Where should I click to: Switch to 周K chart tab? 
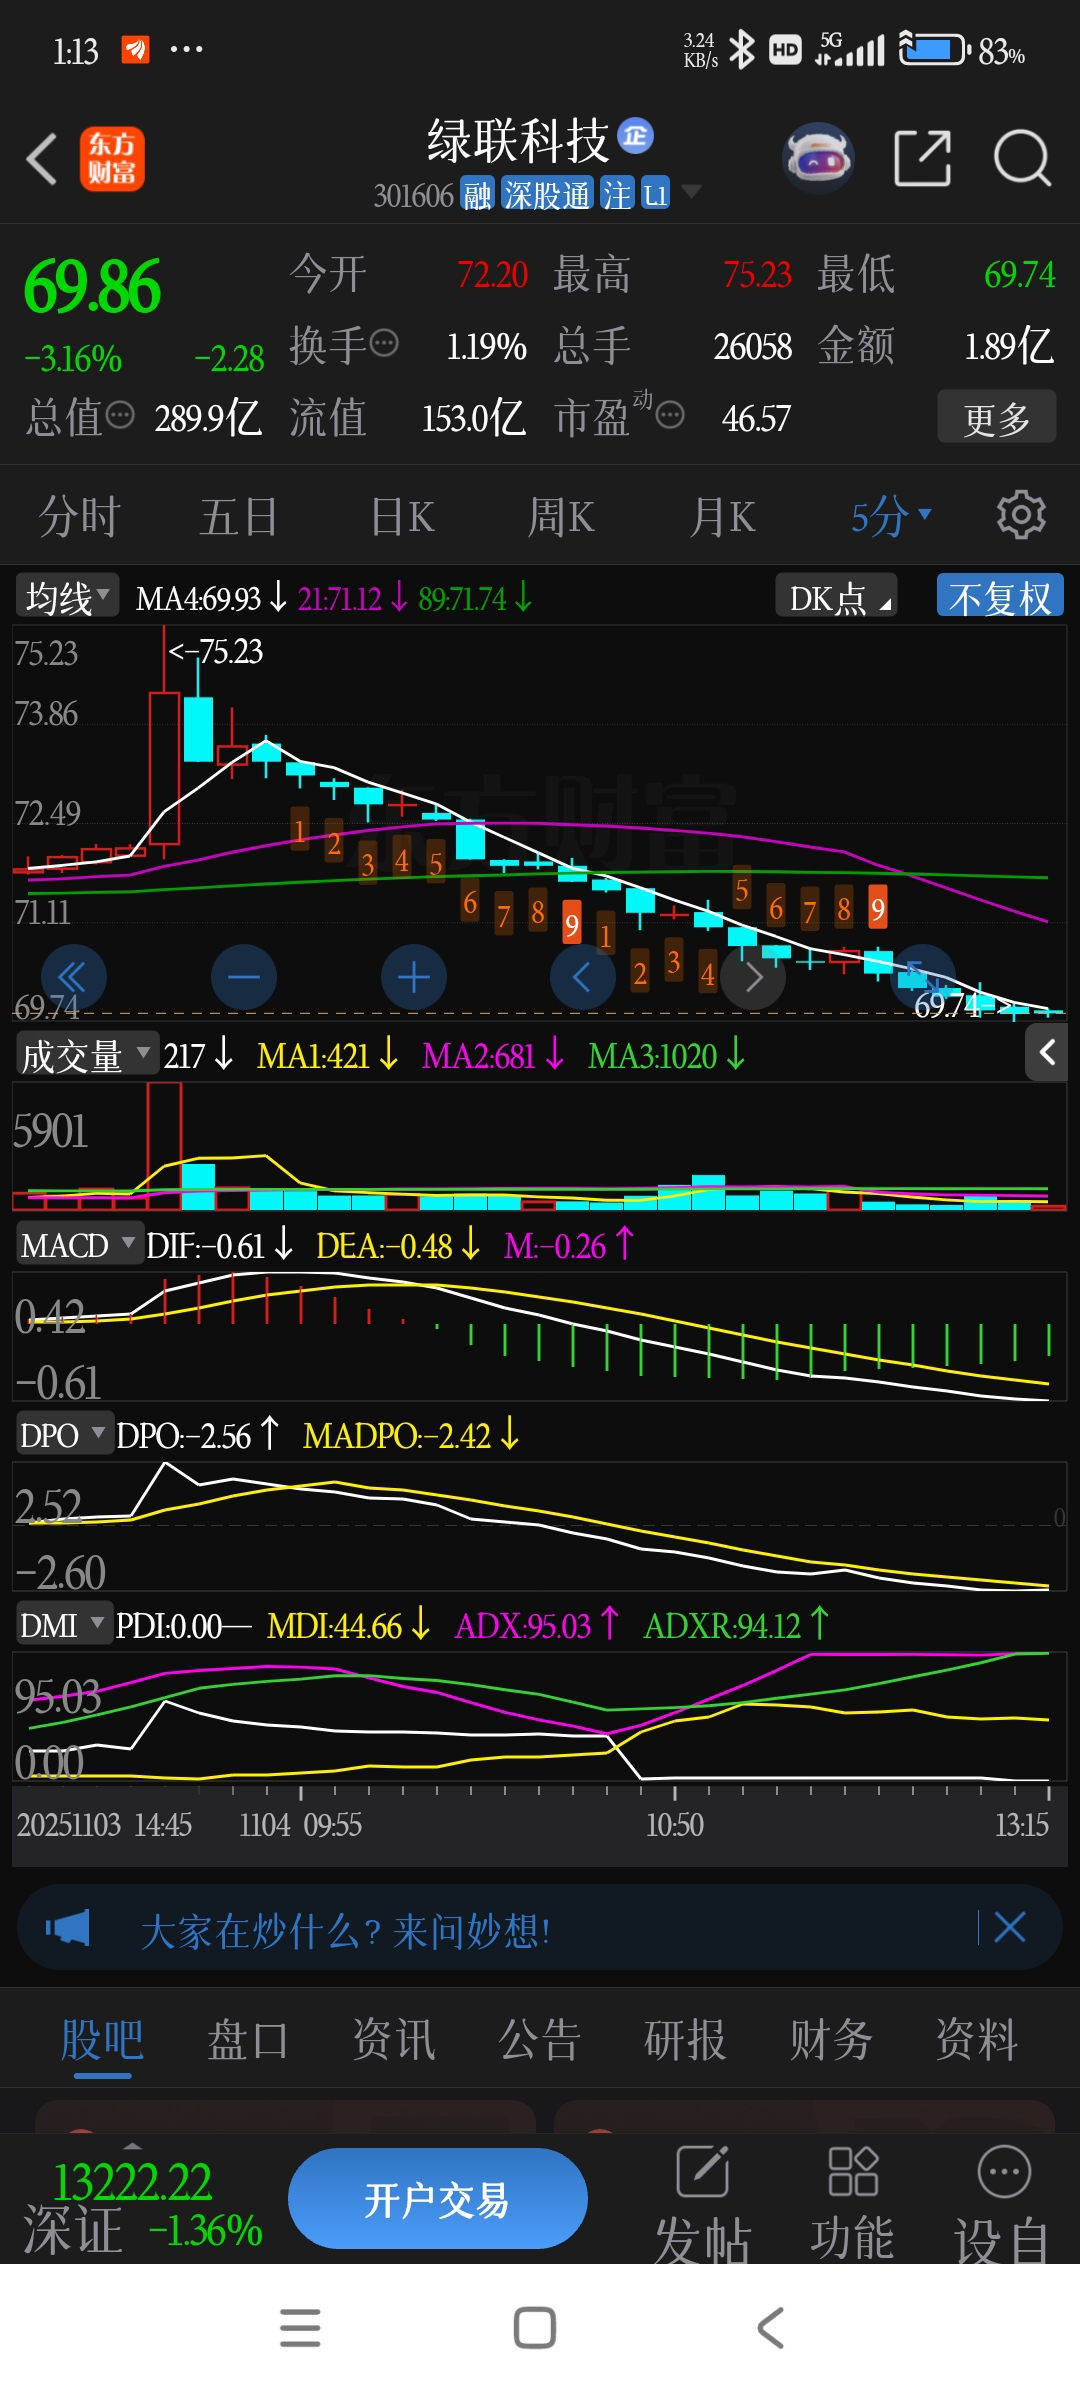(560, 516)
